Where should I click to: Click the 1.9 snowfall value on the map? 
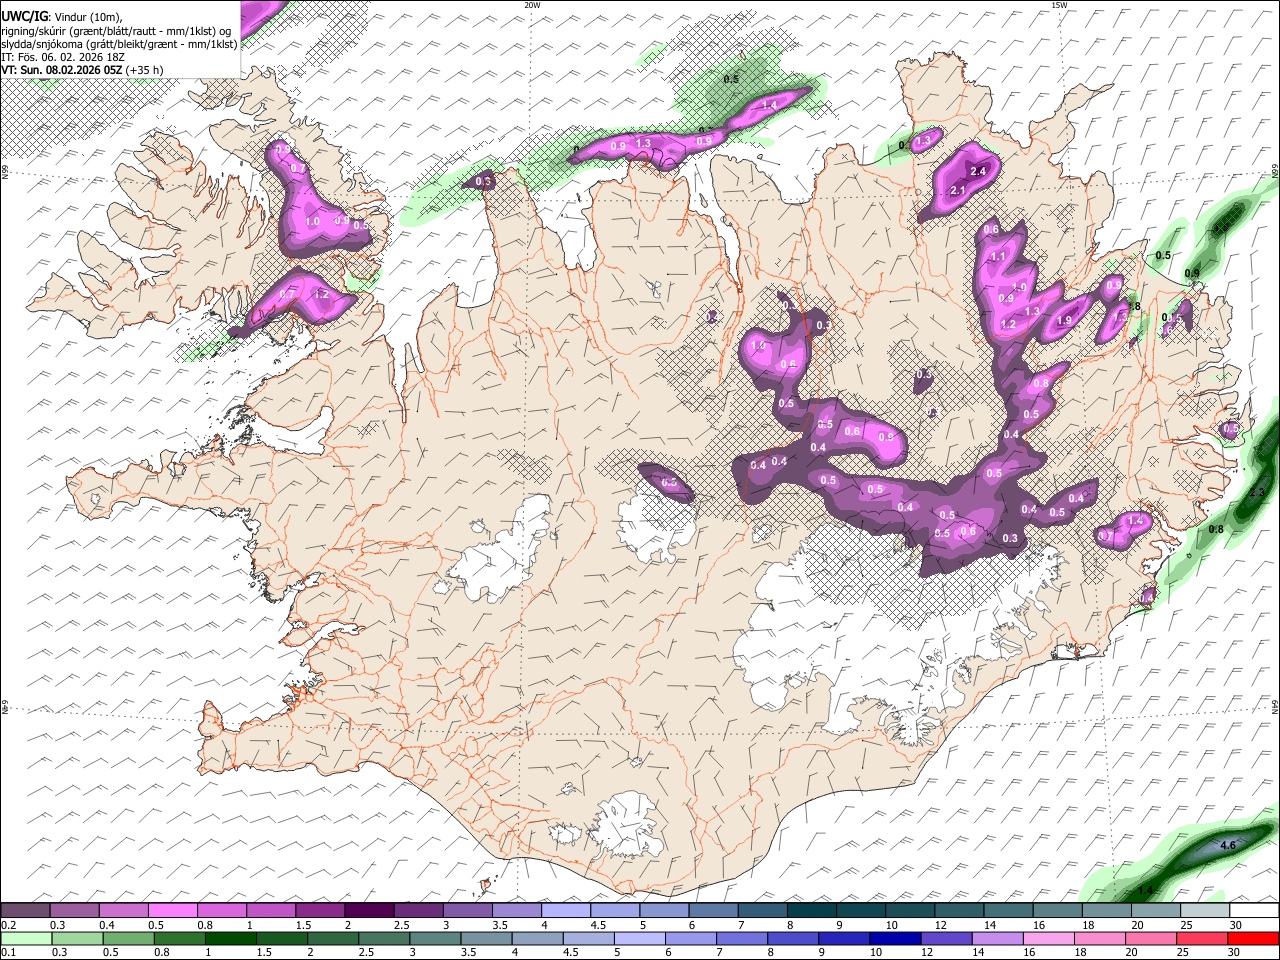pos(1064,321)
